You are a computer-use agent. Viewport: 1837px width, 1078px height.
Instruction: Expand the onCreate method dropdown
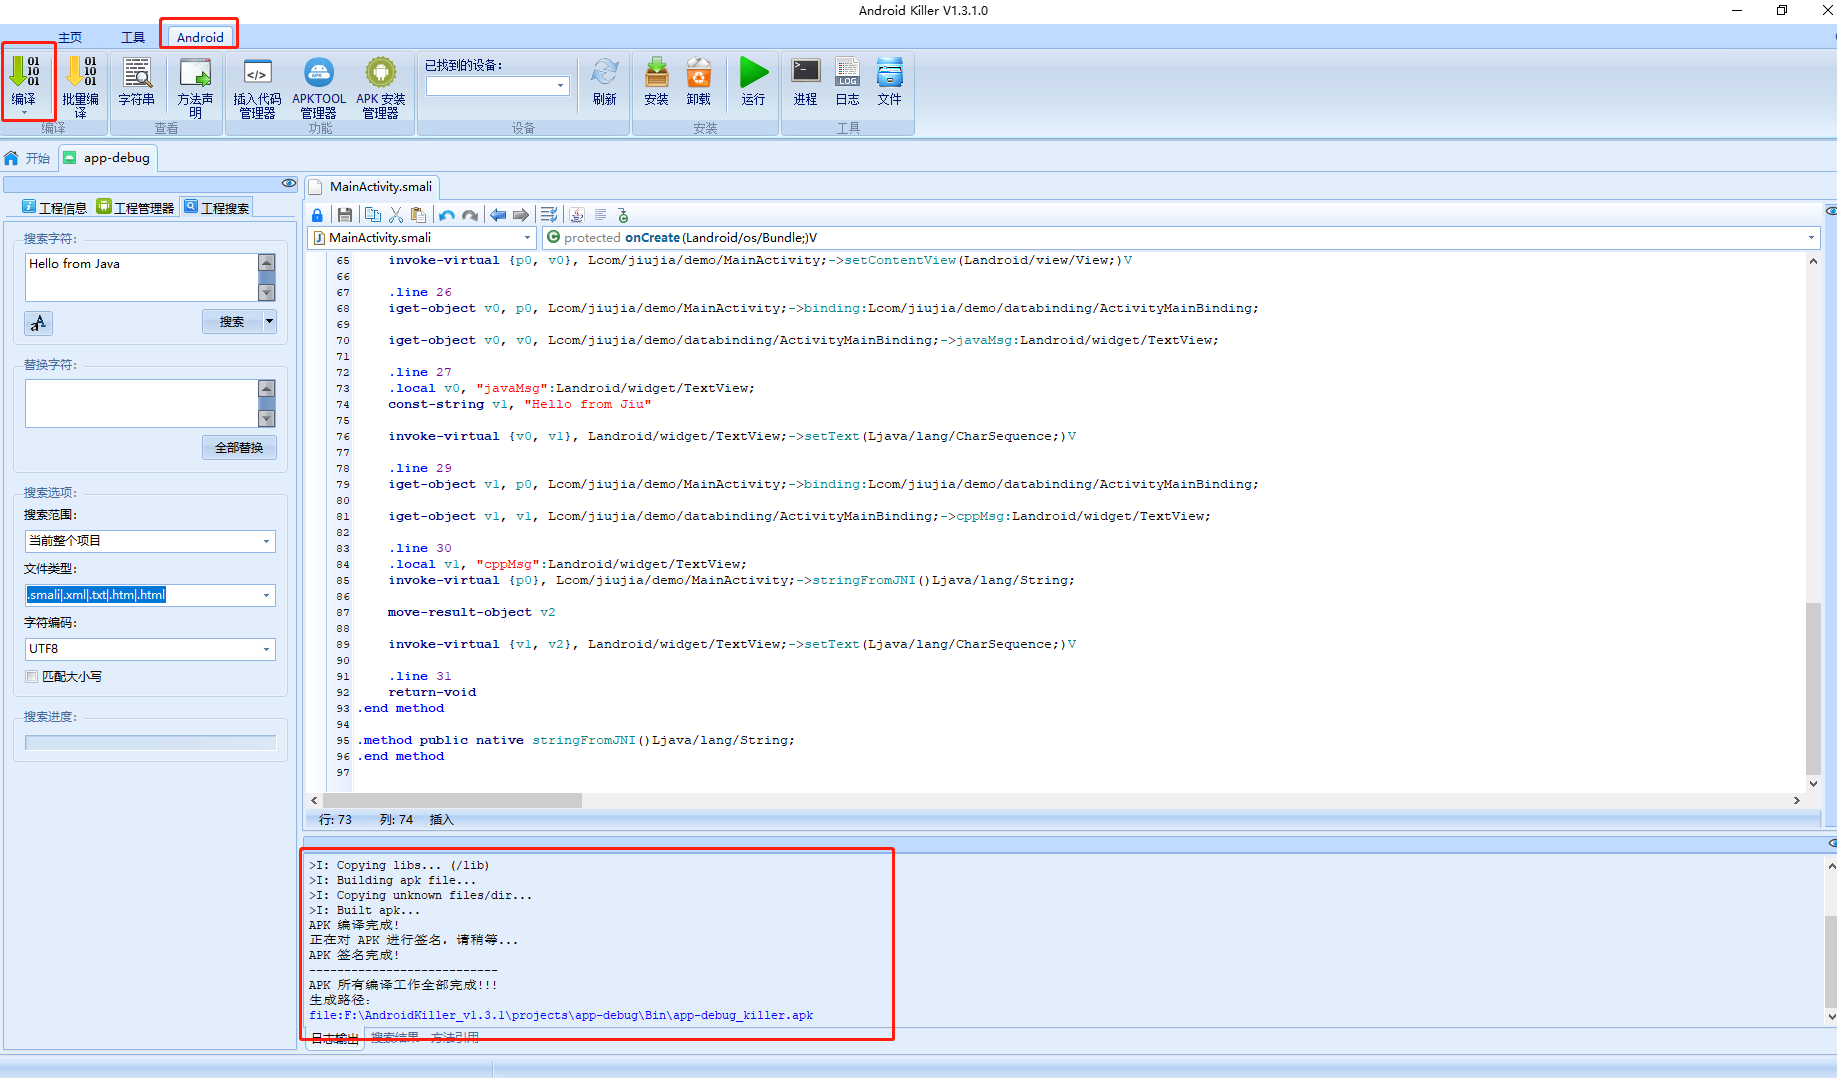pos(1811,238)
